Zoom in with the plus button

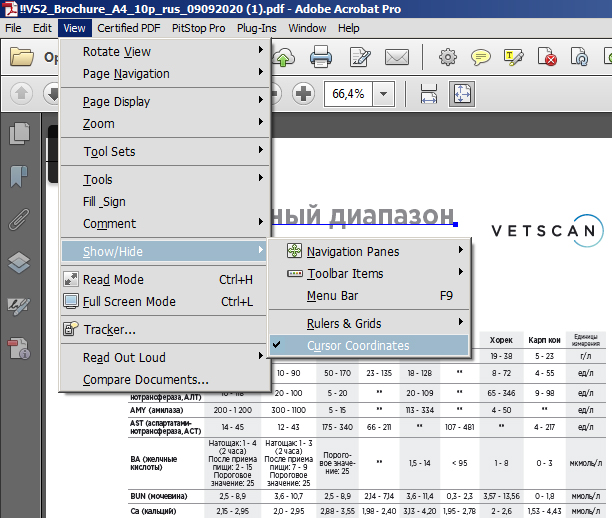pyautogui.click(x=303, y=94)
